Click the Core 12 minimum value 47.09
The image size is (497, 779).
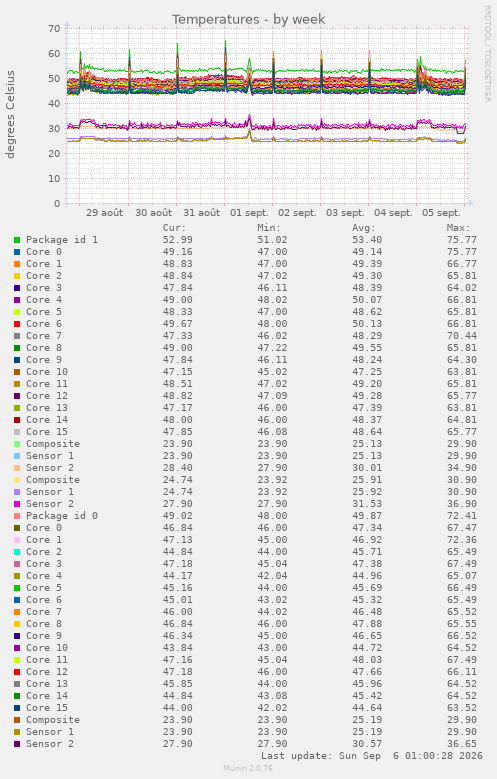pos(272,396)
